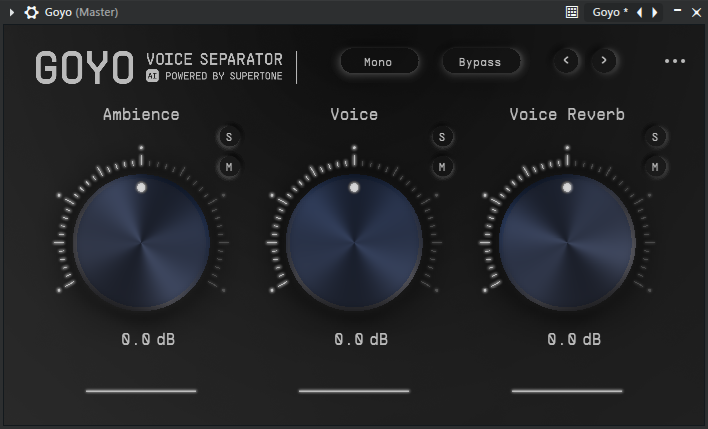Toggle the Bypass button
Image resolution: width=708 pixels, height=429 pixels.
[x=481, y=62]
